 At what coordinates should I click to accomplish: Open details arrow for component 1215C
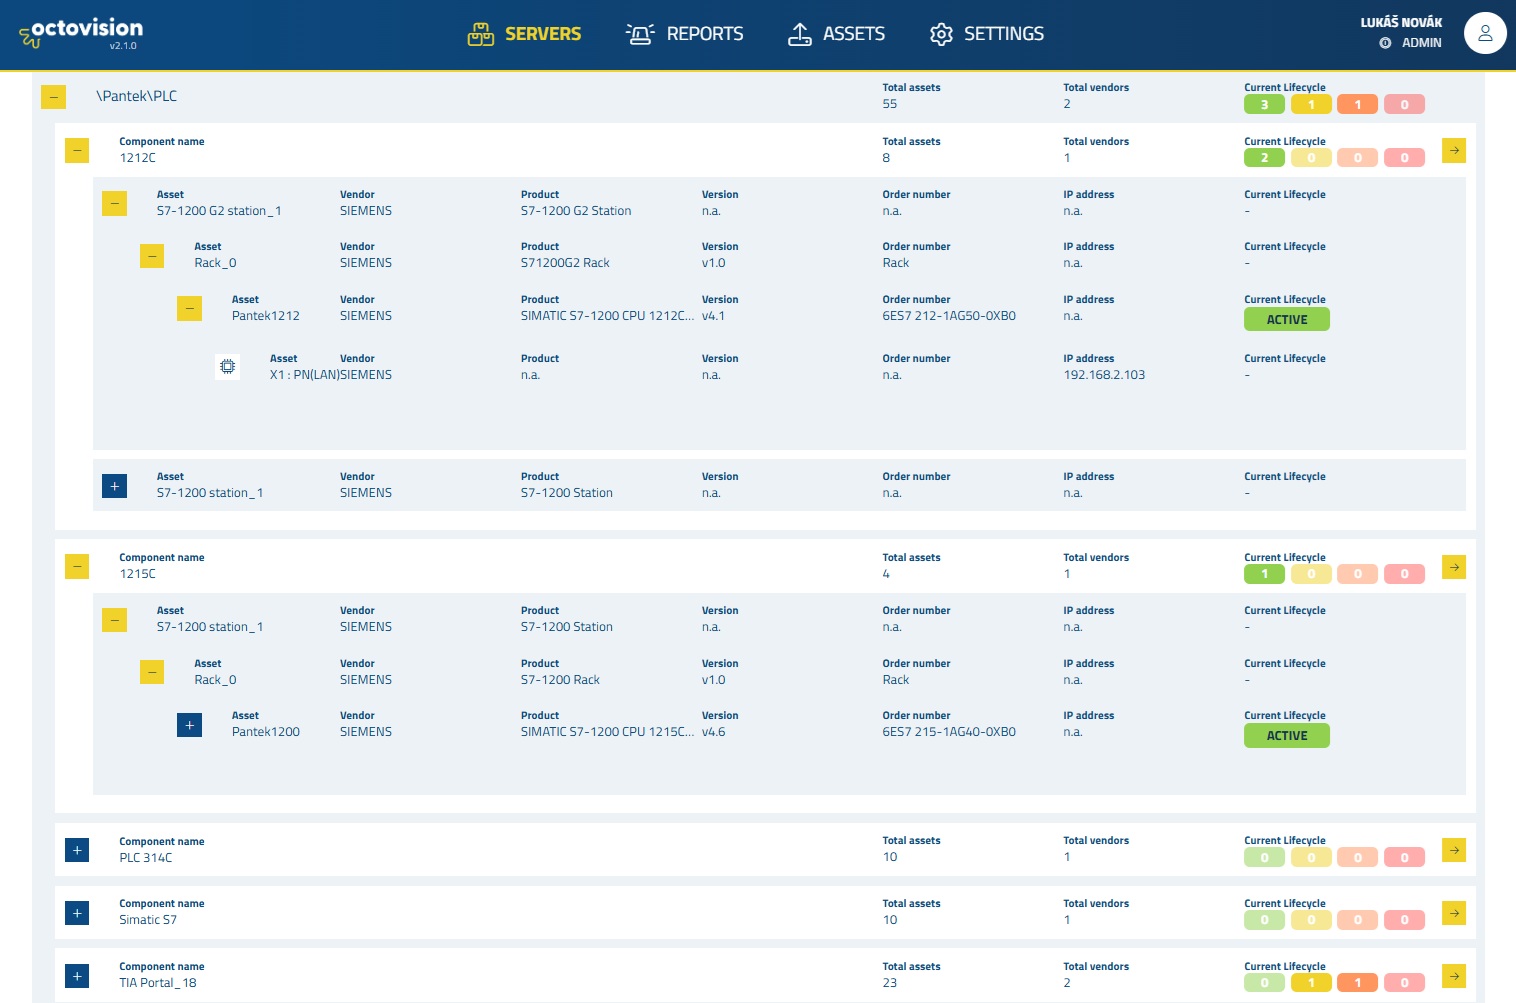tap(1454, 567)
